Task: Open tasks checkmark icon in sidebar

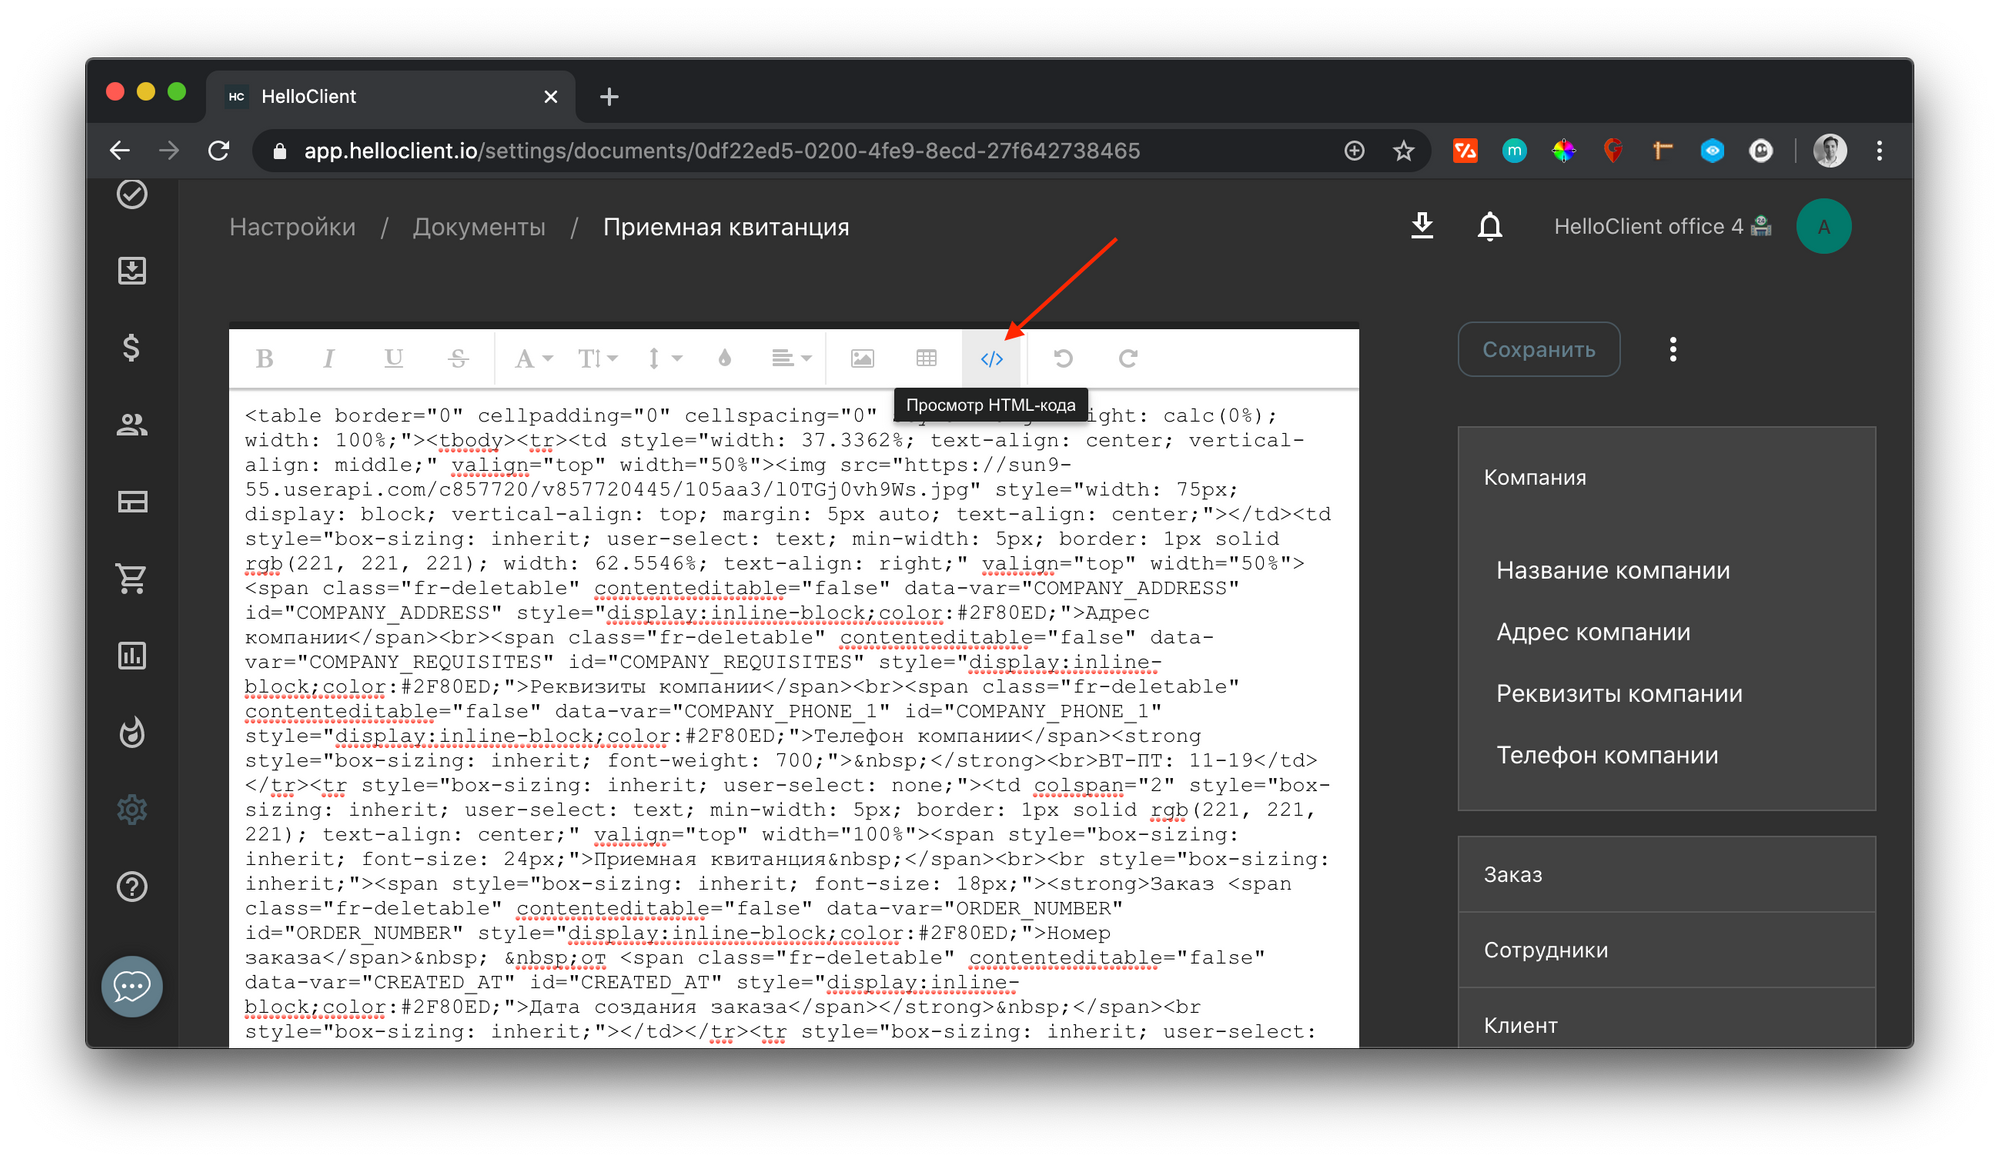Action: (132, 194)
